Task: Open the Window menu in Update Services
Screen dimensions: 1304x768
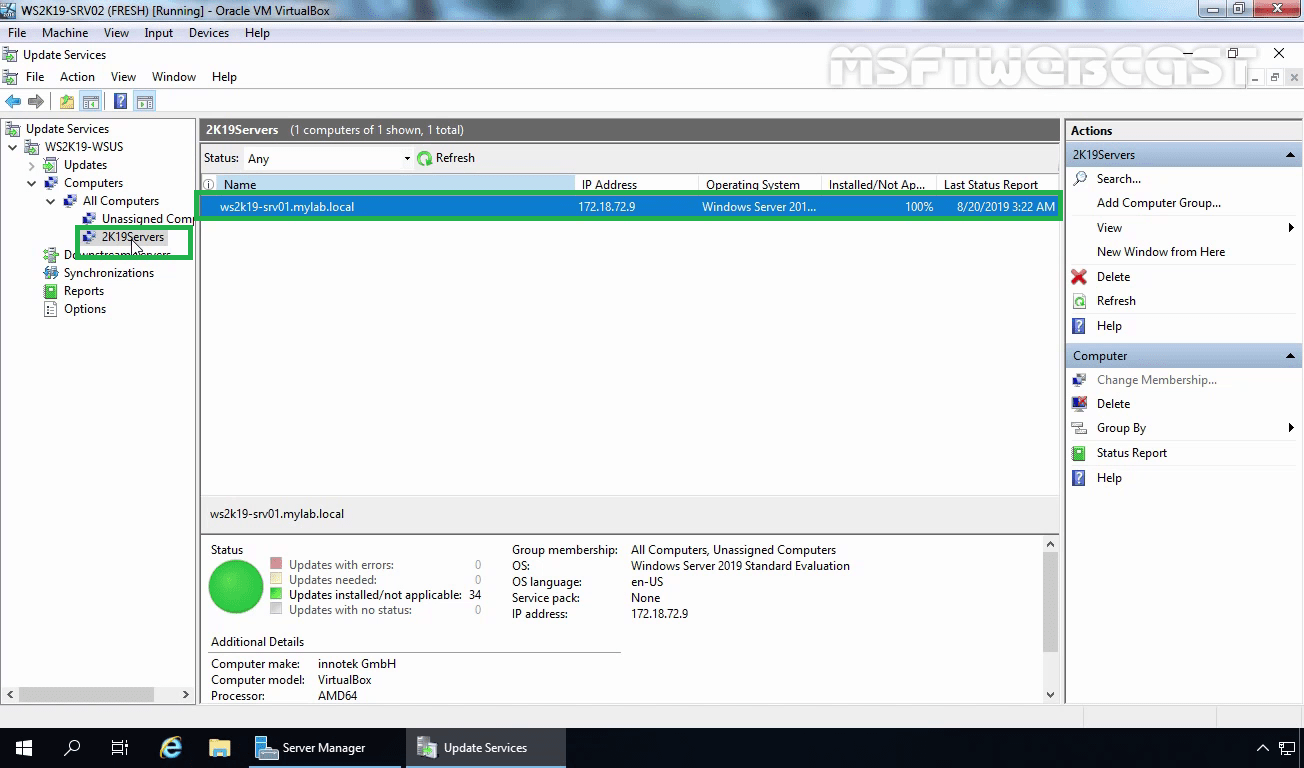Action: tap(174, 77)
